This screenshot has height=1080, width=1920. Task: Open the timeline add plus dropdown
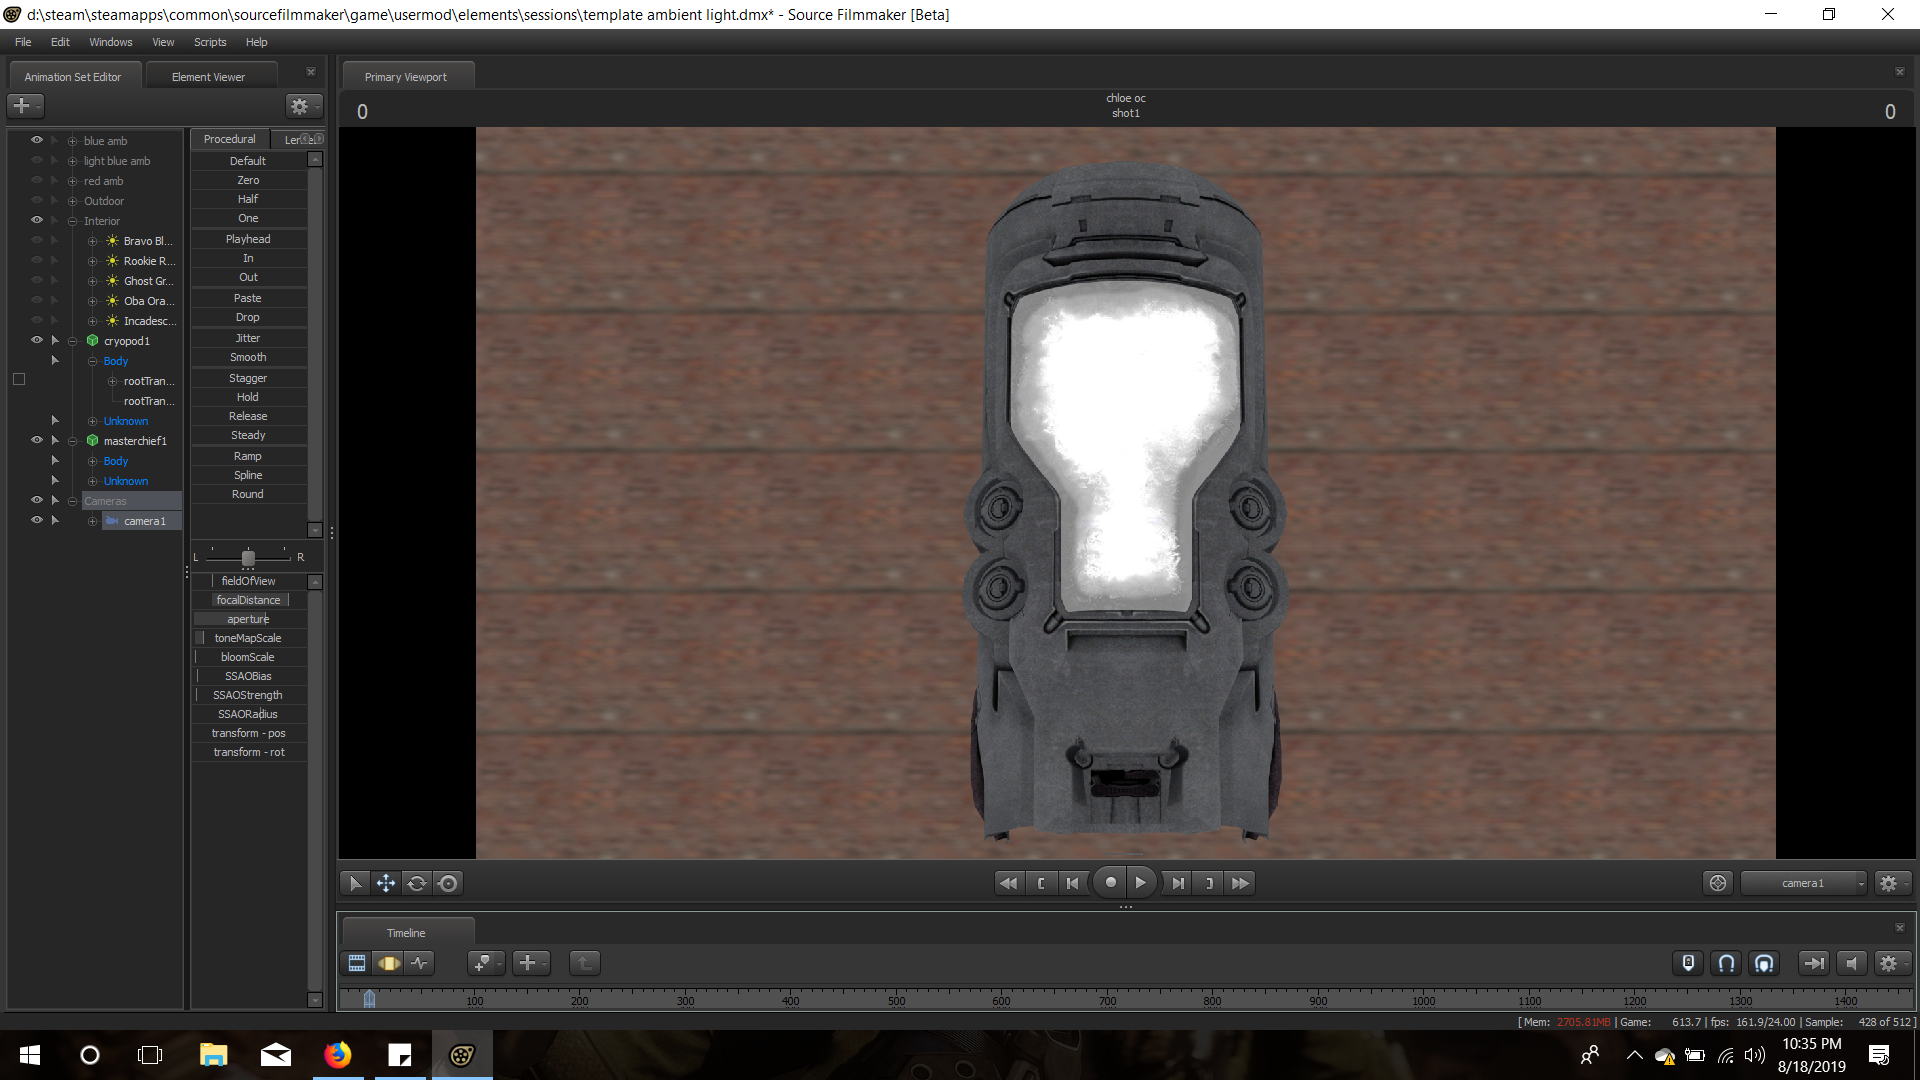pos(531,963)
